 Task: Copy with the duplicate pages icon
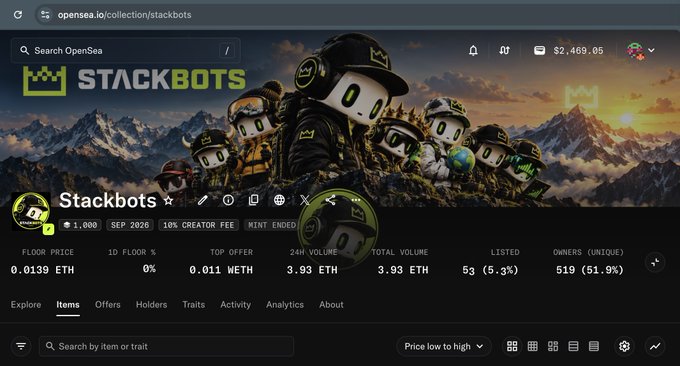[254, 200]
